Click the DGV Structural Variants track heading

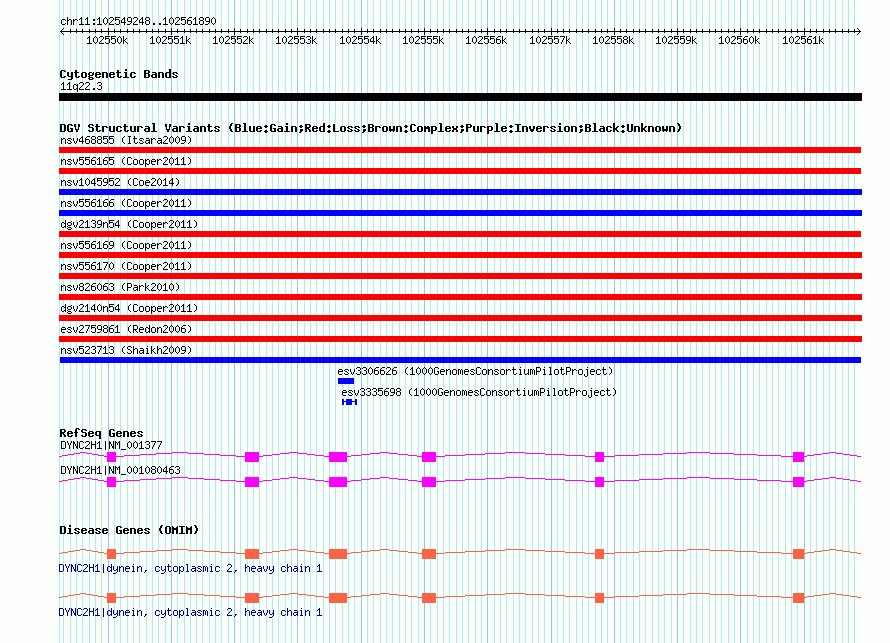coord(370,128)
